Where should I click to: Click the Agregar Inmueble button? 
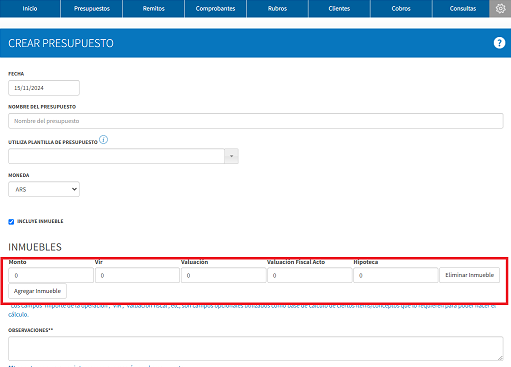37,291
